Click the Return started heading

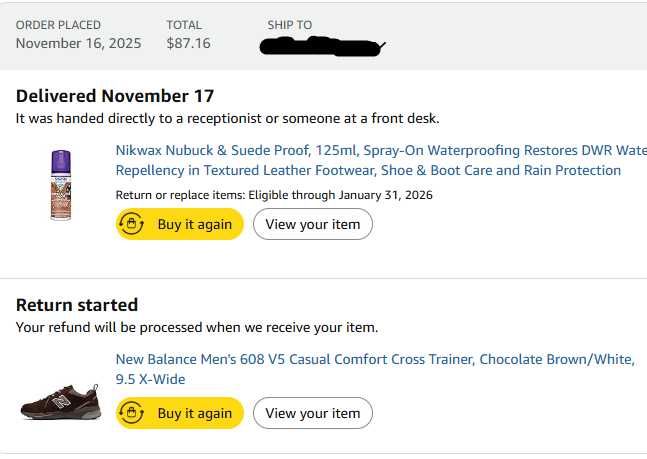click(77, 304)
